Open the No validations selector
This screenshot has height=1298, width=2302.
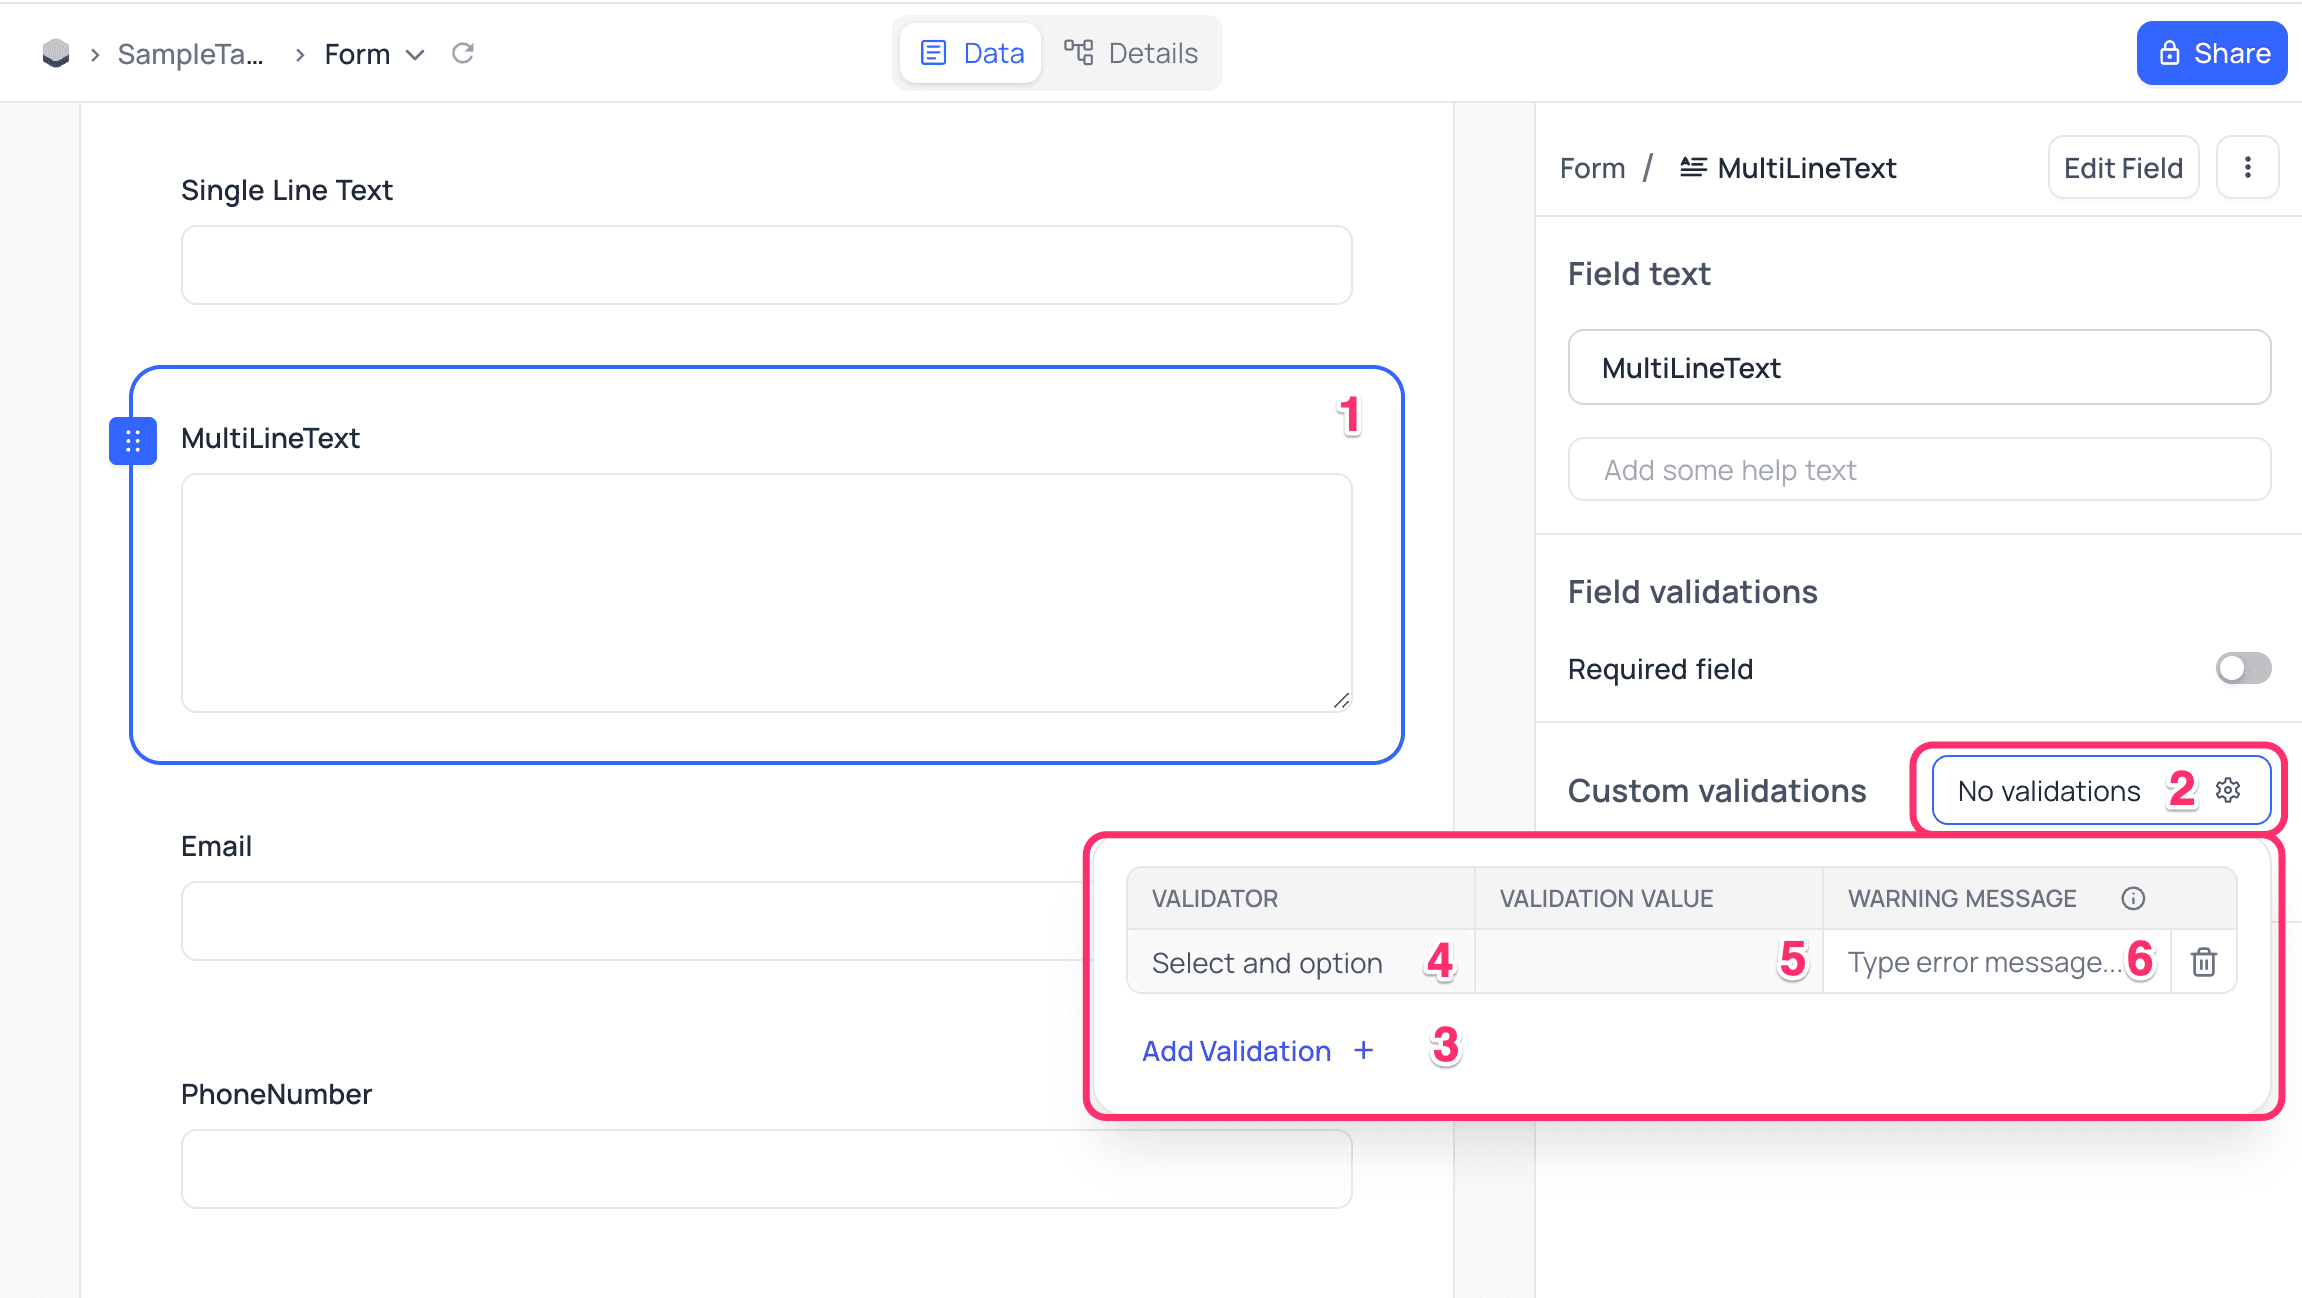(2048, 790)
